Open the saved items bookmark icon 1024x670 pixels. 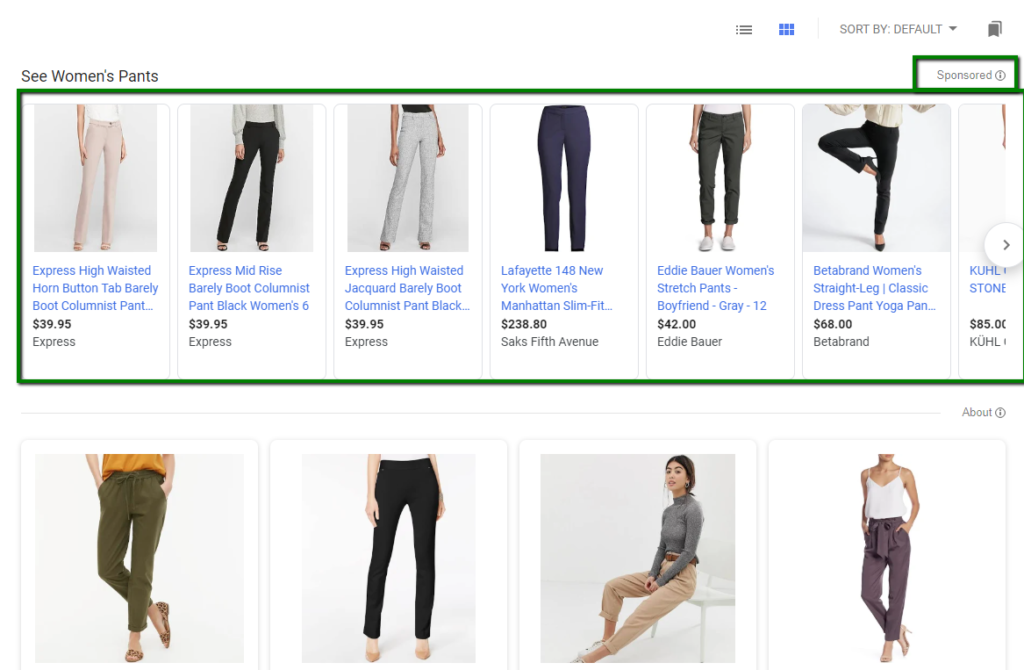994,29
